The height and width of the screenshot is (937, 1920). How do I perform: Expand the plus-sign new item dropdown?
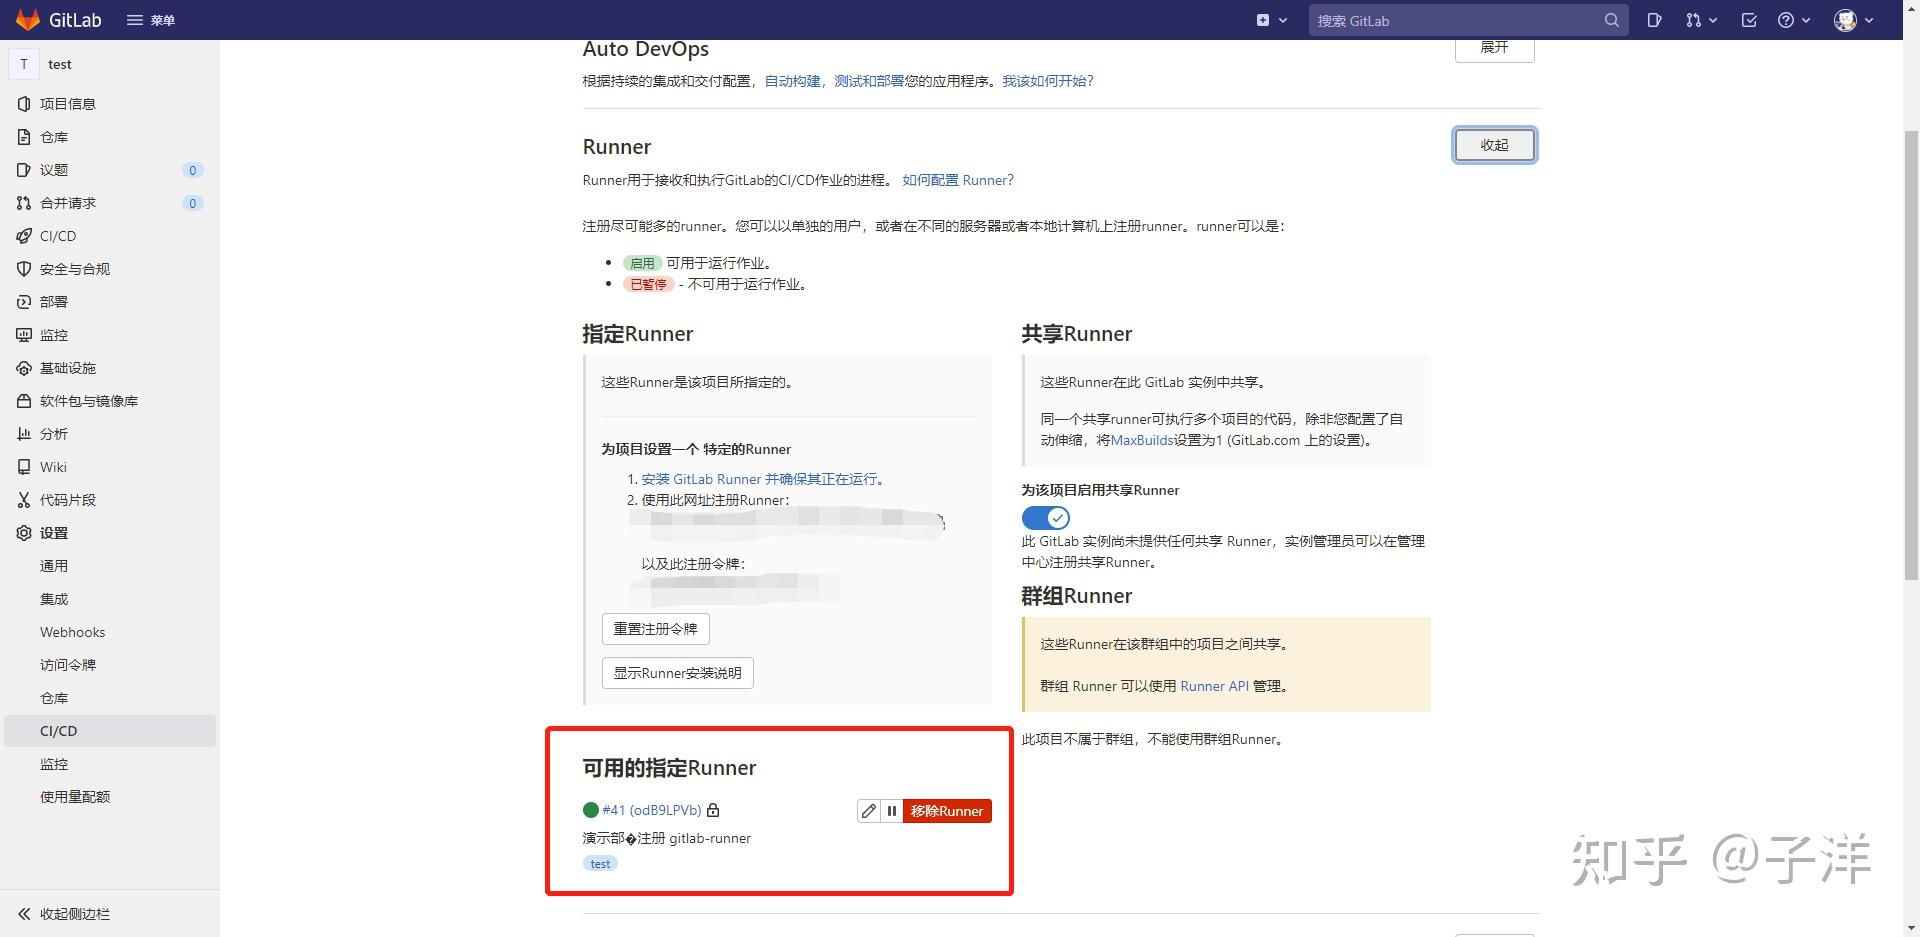click(x=1269, y=20)
